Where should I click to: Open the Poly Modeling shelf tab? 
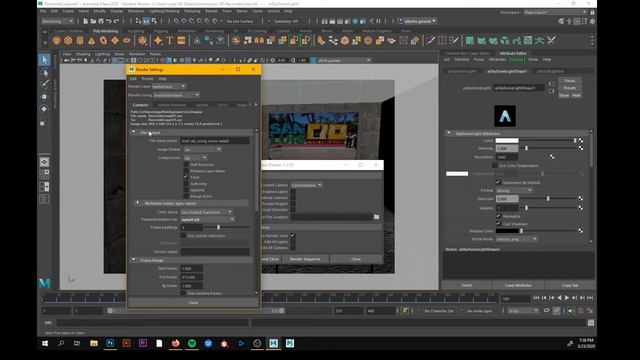coord(105,31)
